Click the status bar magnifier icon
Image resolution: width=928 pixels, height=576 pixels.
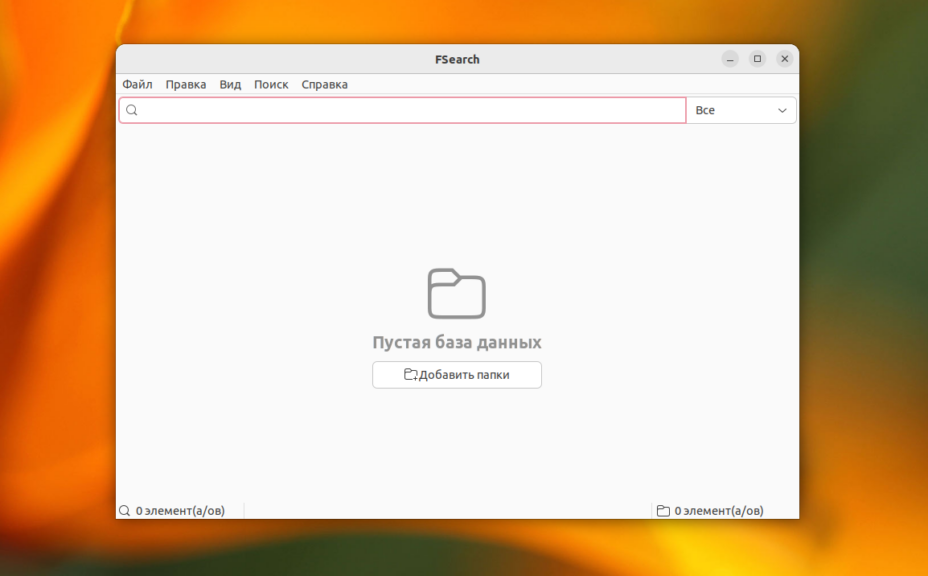point(125,511)
